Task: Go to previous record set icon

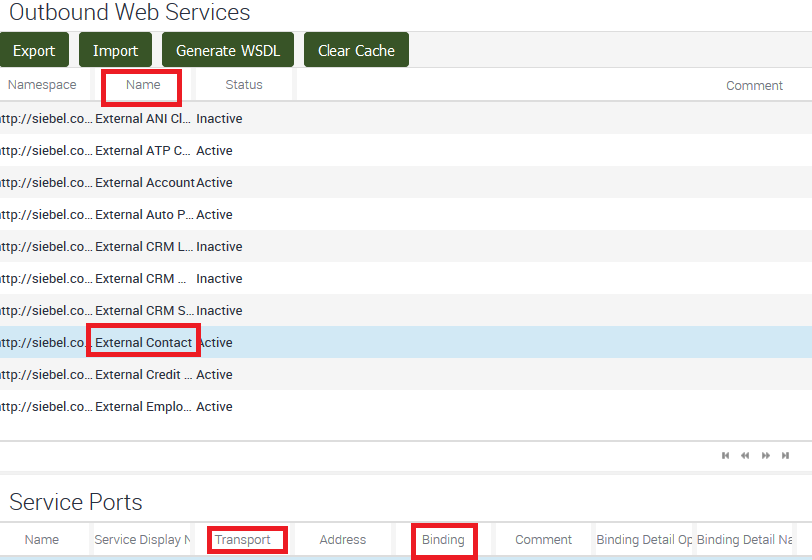Action: (745, 455)
